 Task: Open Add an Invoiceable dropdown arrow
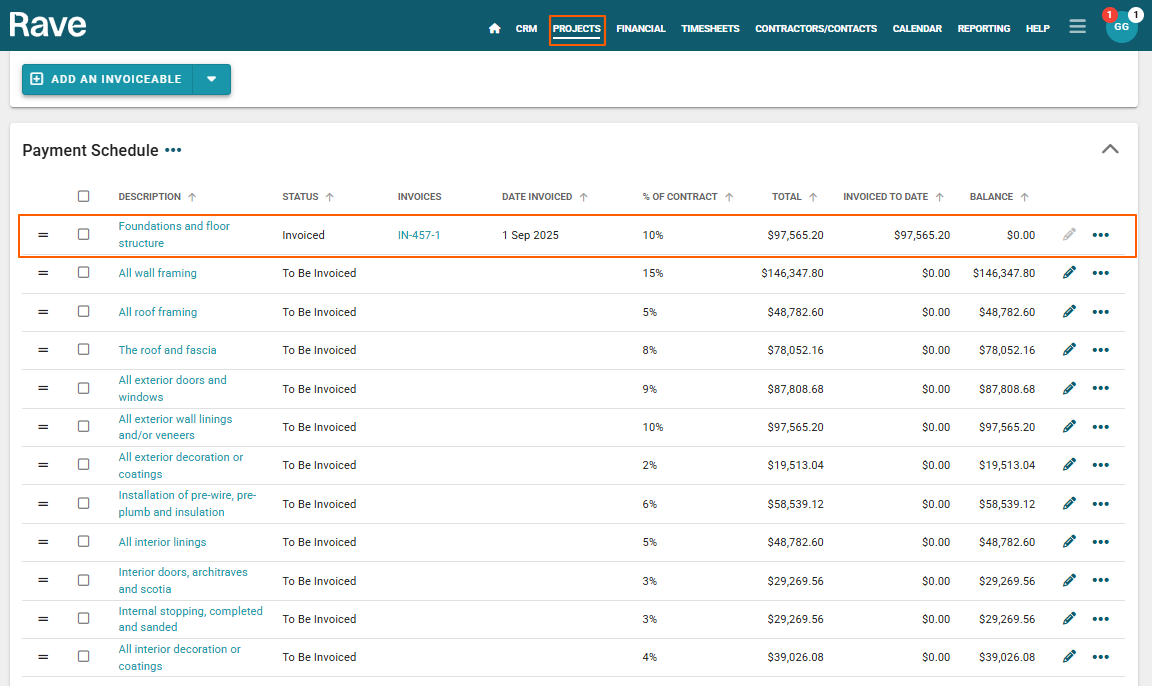(212, 79)
